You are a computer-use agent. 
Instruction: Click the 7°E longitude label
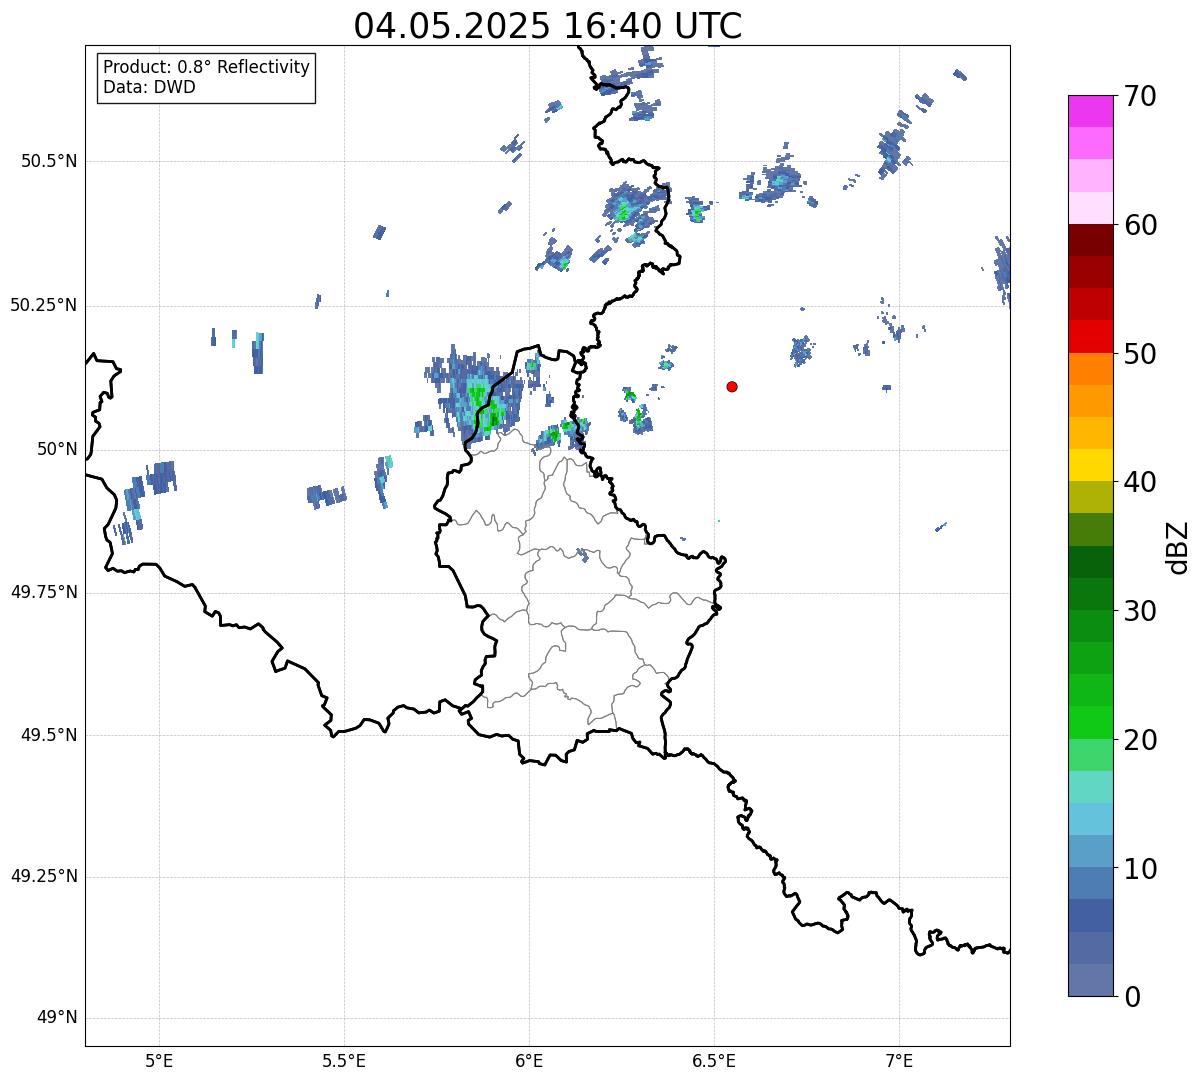click(899, 1061)
